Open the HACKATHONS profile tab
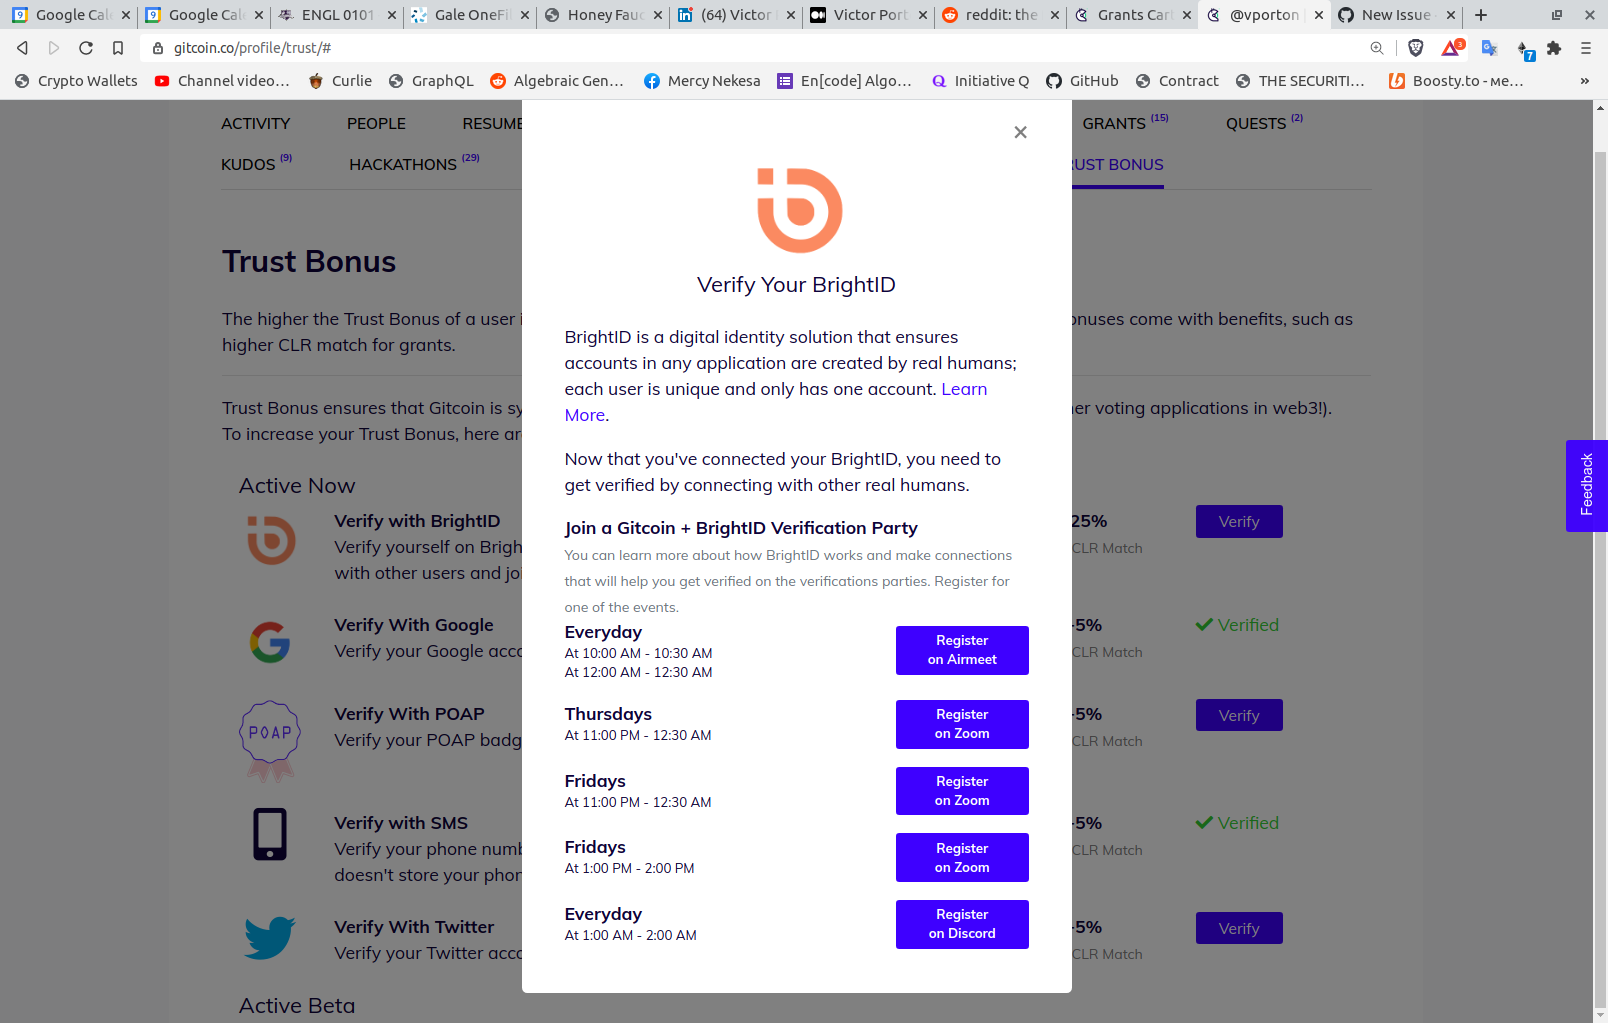Screen dimensions: 1608x1023 click(x=414, y=164)
